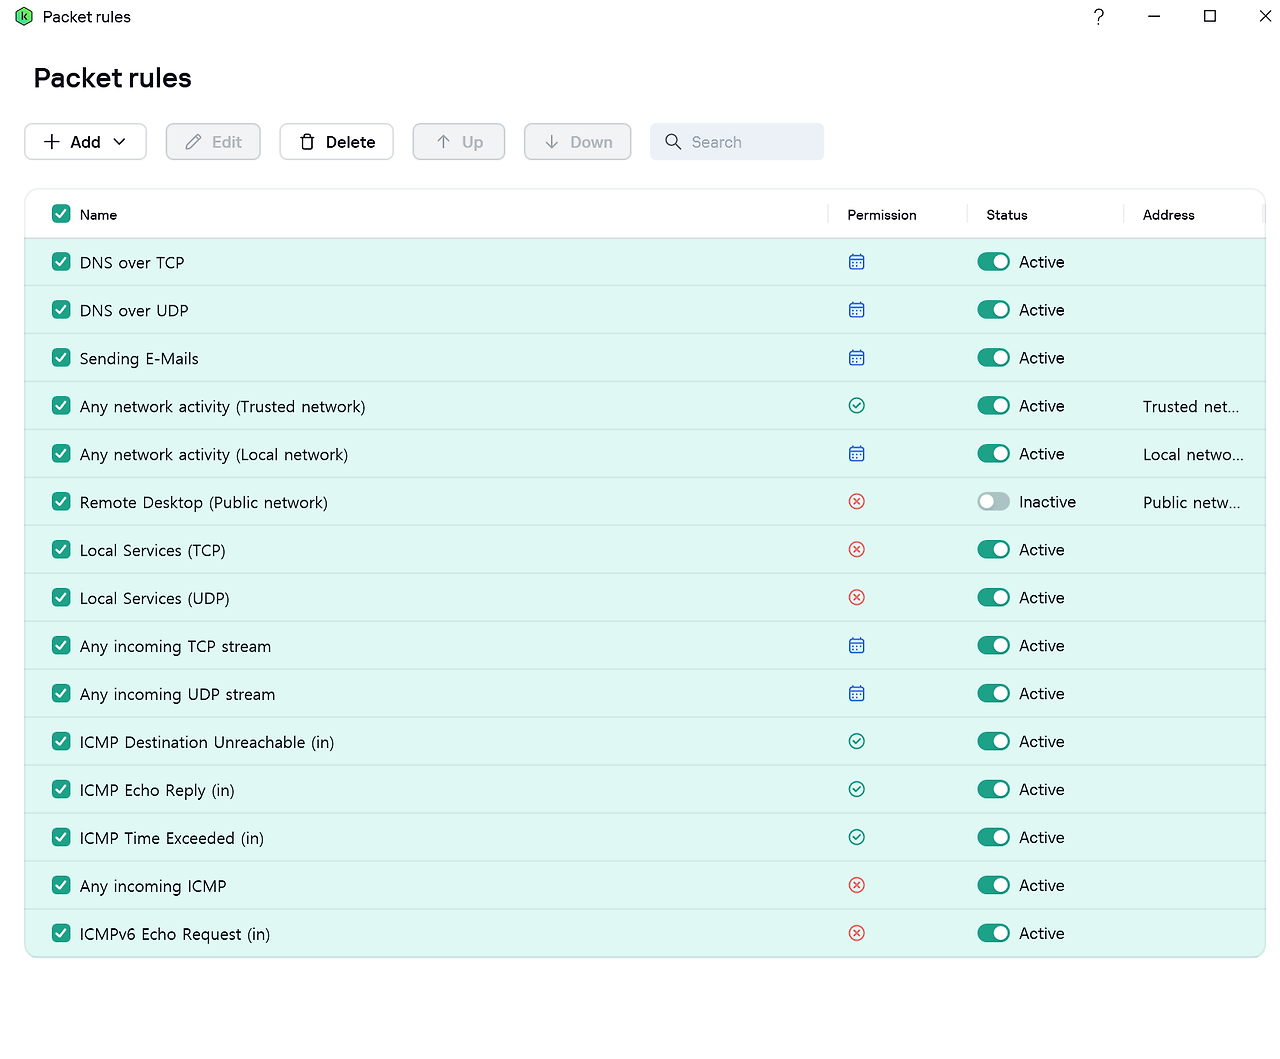
Task: Click the Delete button
Action: [x=336, y=142]
